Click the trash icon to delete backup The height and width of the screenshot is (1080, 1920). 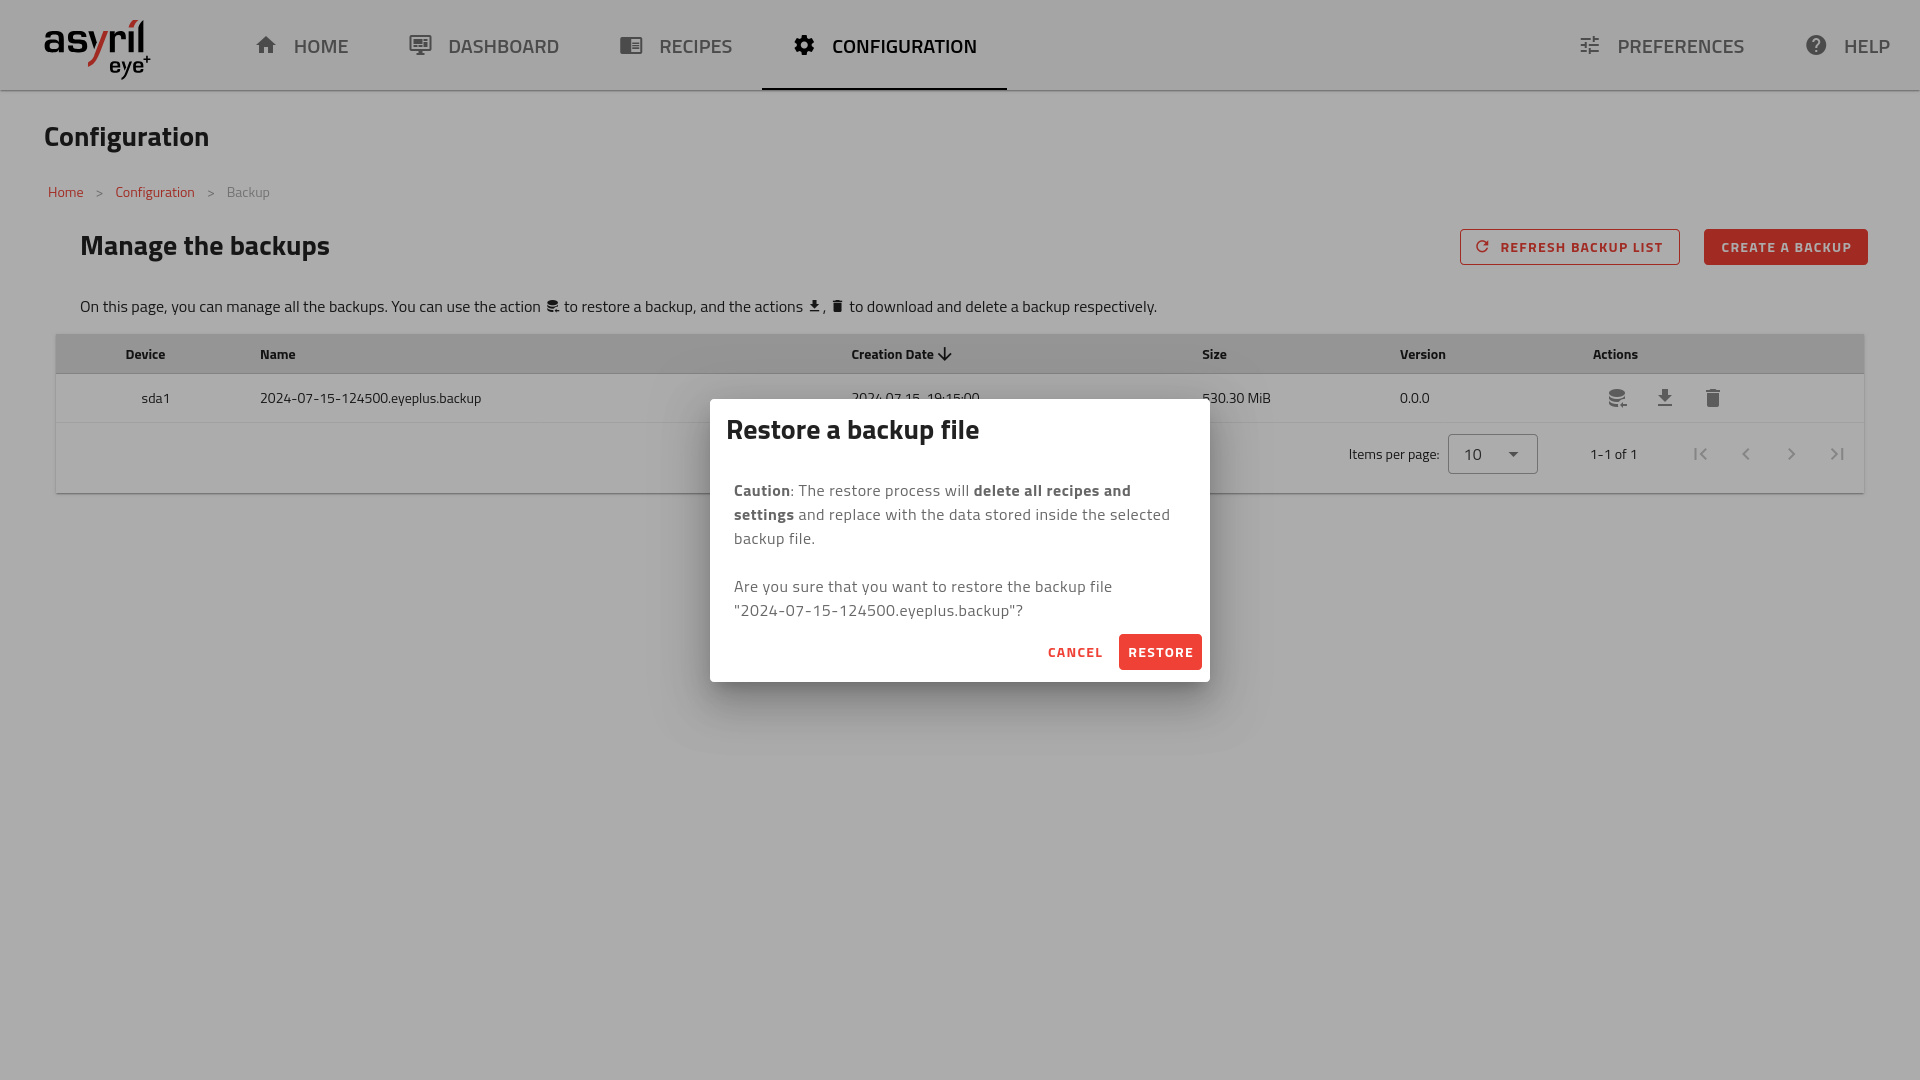1713,398
